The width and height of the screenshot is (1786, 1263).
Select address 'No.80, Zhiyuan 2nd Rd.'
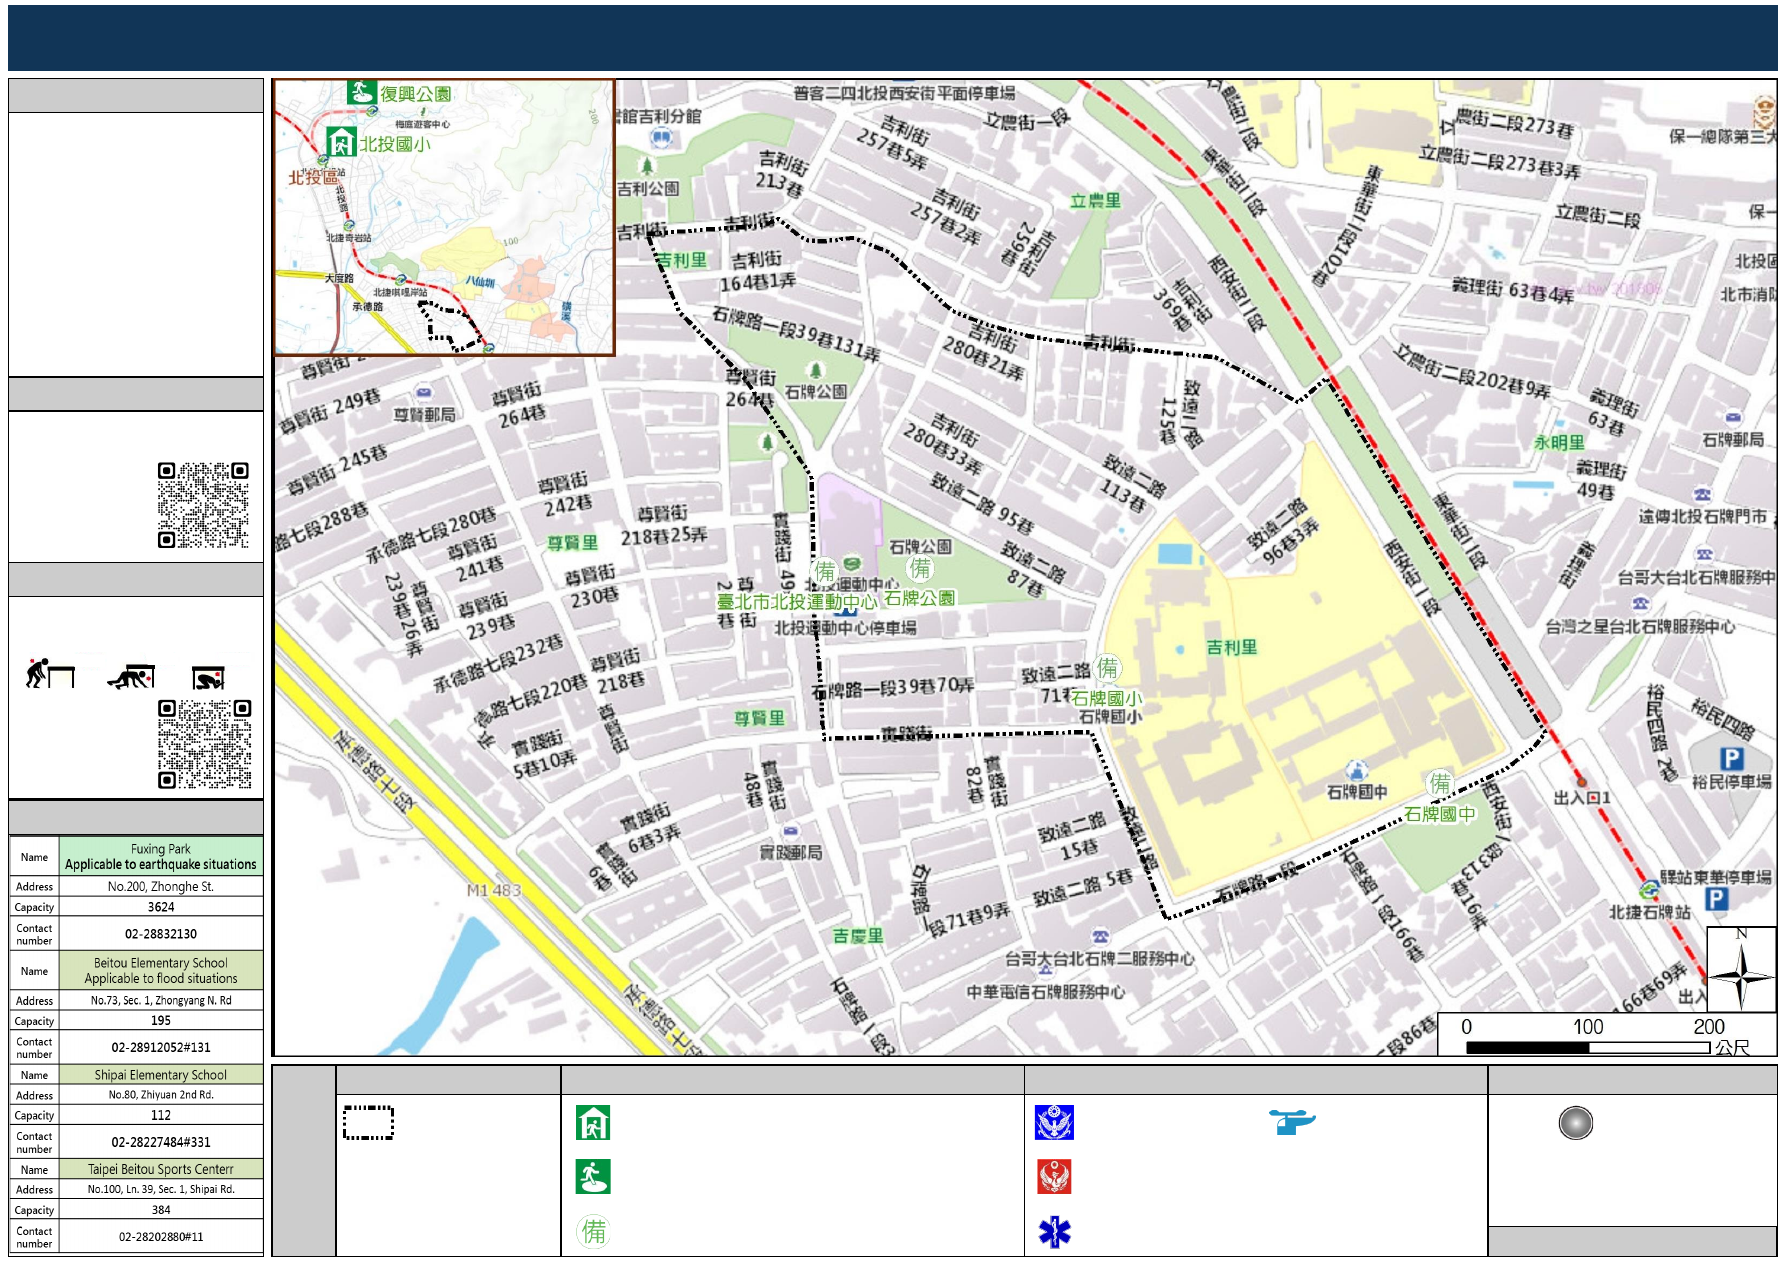pyautogui.click(x=161, y=1095)
